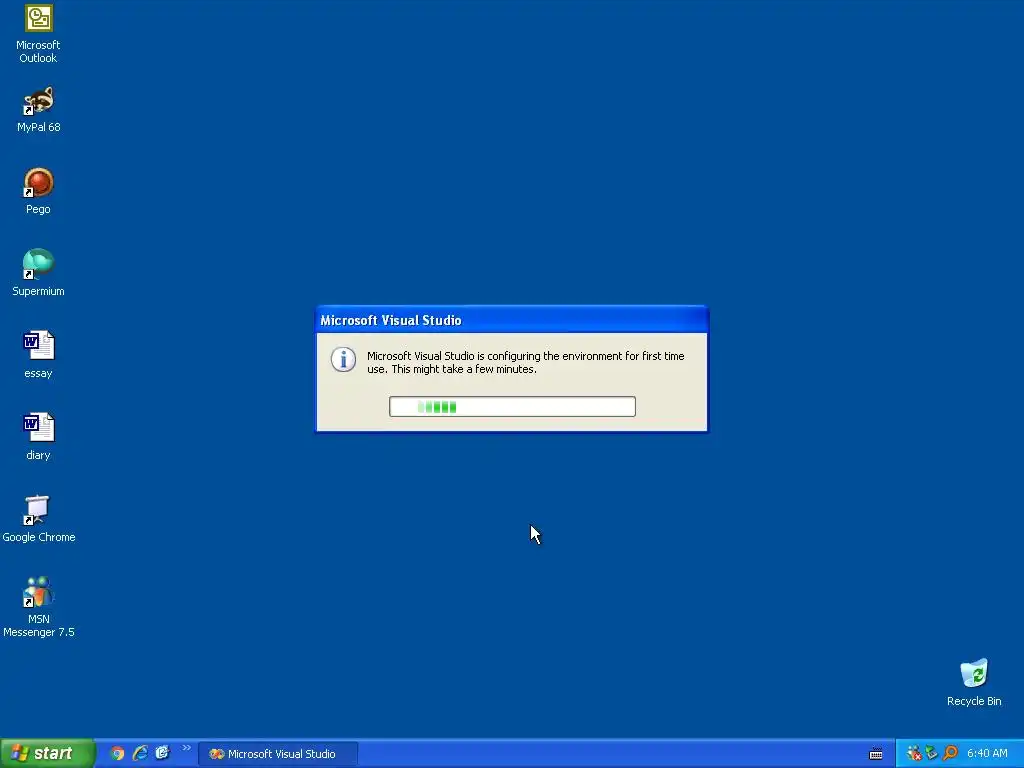Click the orange magnifier tray icon
The width and height of the screenshot is (1024, 768).
[950, 754]
